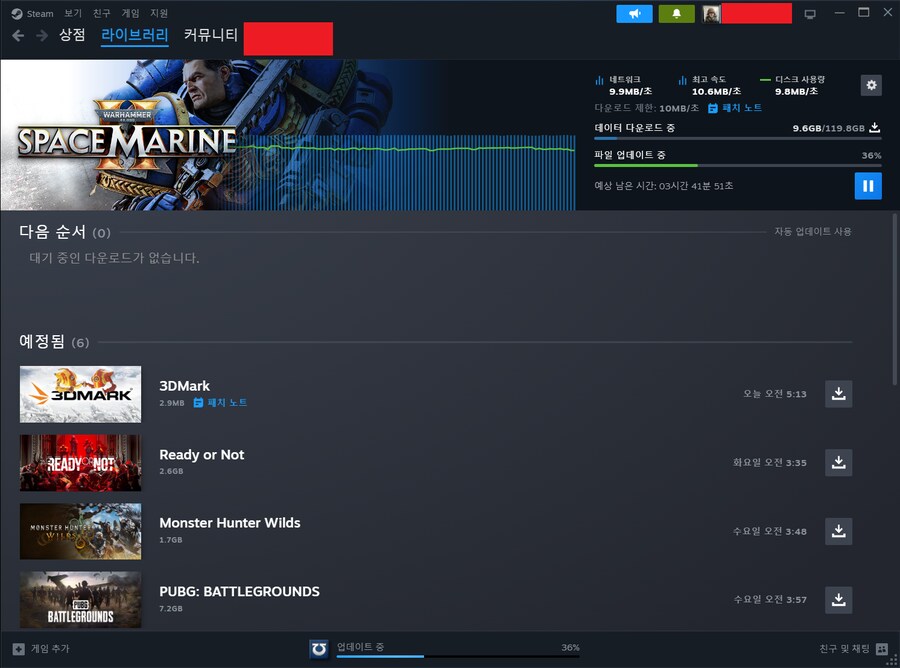Viewport: 900px width, 668px height.
Task: Click the Steam logo menu
Action: click(32, 13)
